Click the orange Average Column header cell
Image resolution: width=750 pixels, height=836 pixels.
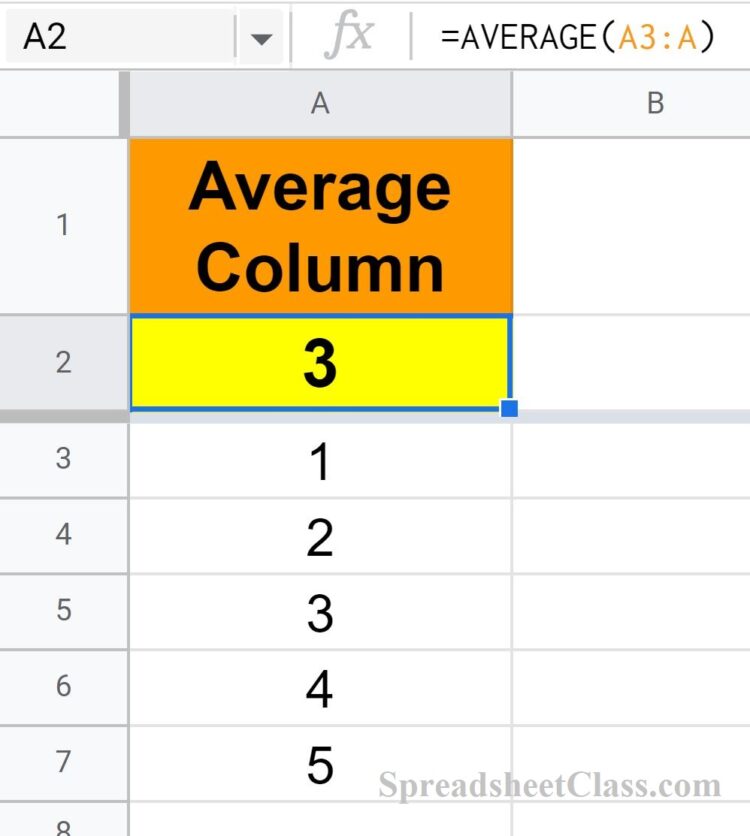(x=320, y=224)
